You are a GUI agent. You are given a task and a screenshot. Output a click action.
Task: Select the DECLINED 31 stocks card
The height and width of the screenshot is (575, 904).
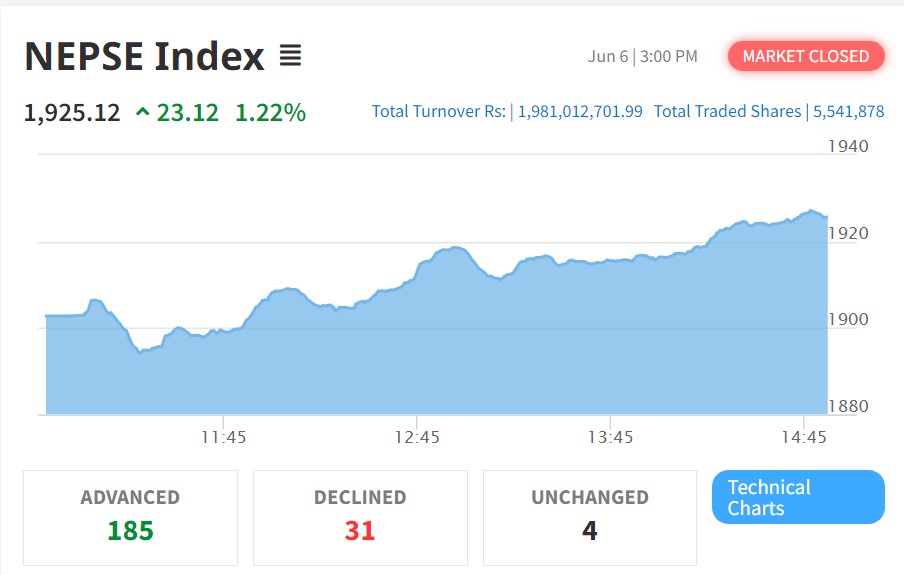(360, 517)
